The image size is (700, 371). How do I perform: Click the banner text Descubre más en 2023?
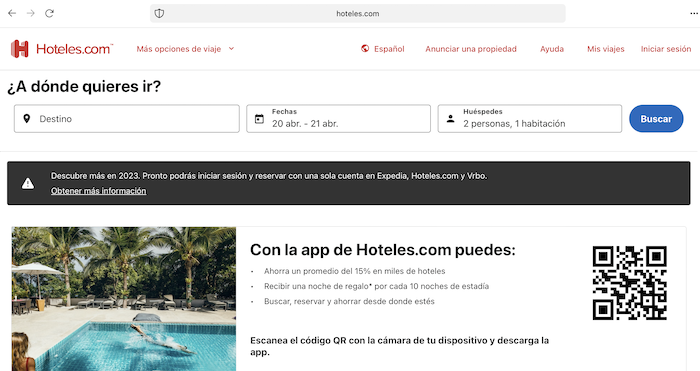point(269,176)
